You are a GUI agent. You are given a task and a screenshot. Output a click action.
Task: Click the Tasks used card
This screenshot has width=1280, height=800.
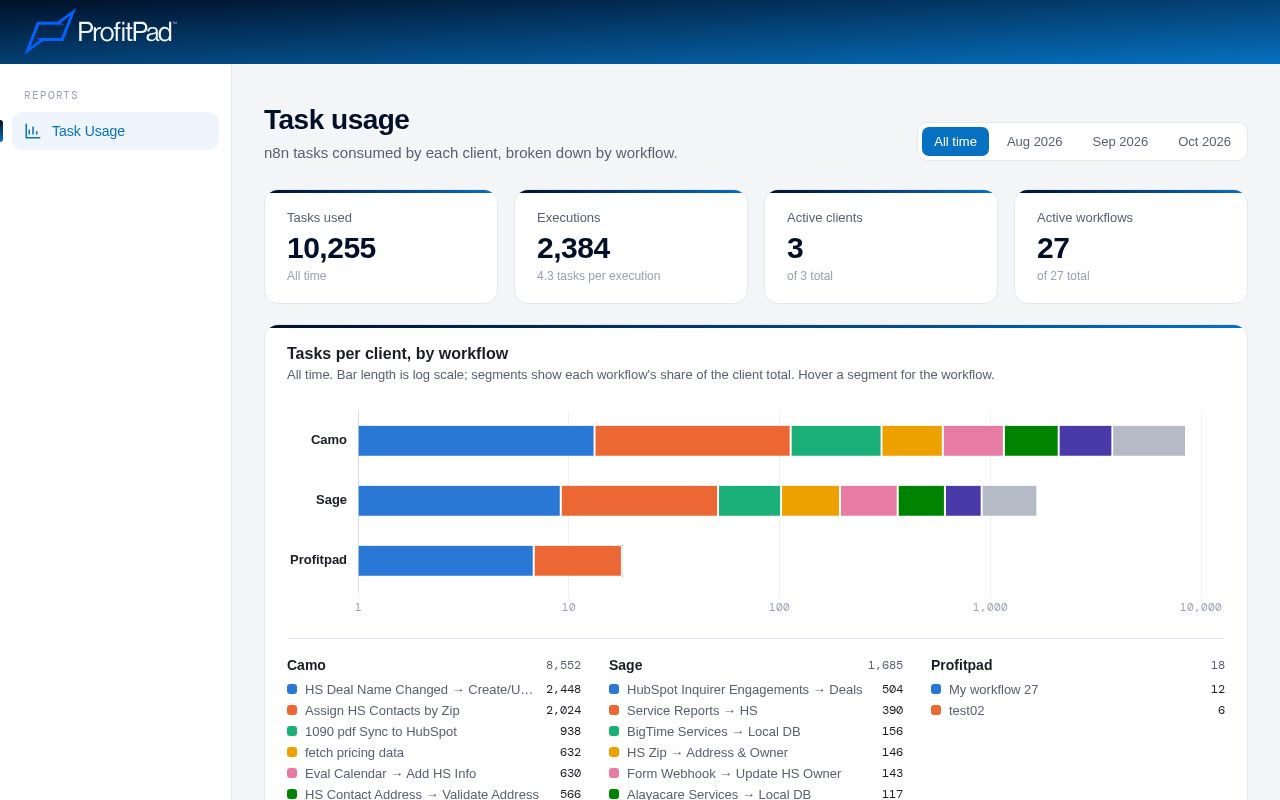click(x=381, y=247)
